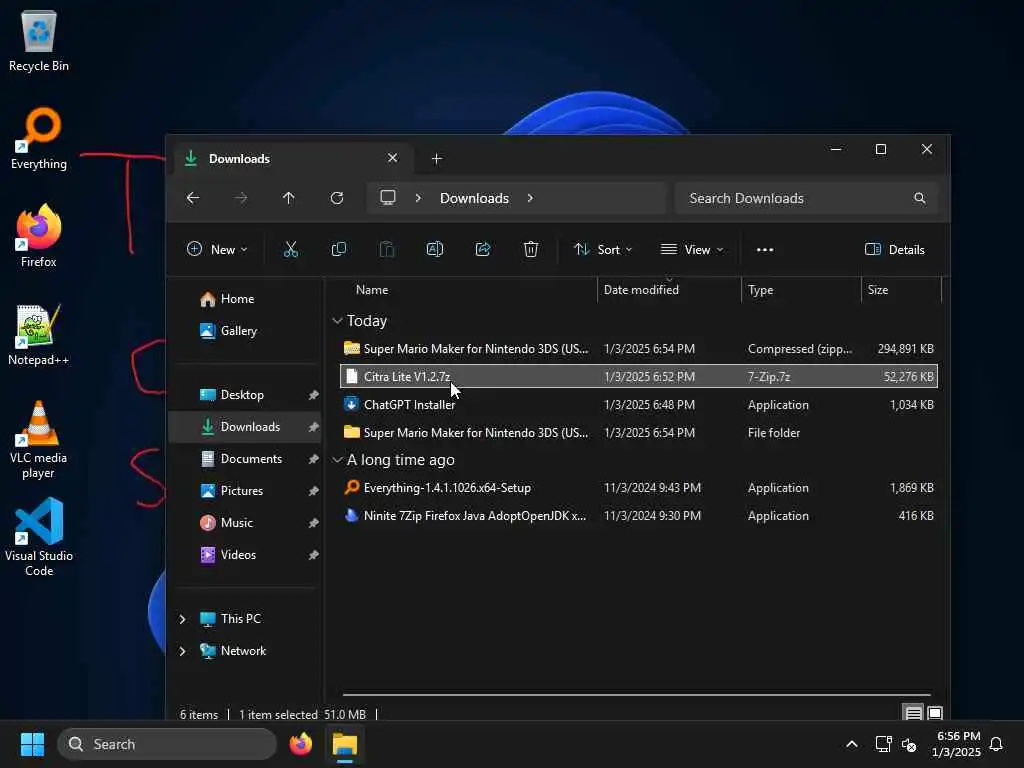Select the Citra Lite V1.2.7z file
Viewport: 1024px width, 768px height.
point(639,376)
